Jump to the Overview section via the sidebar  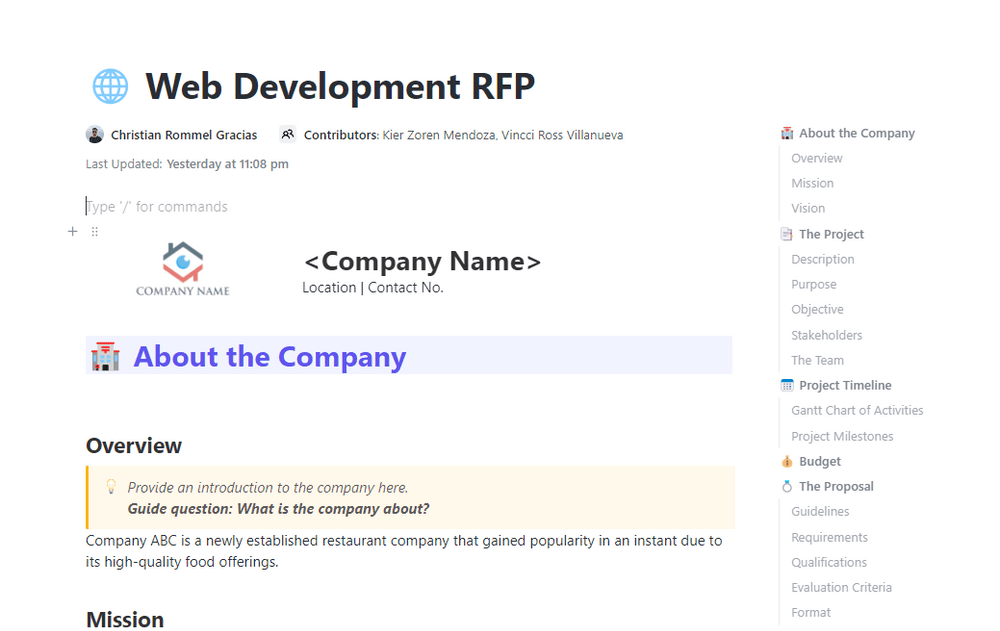816,158
